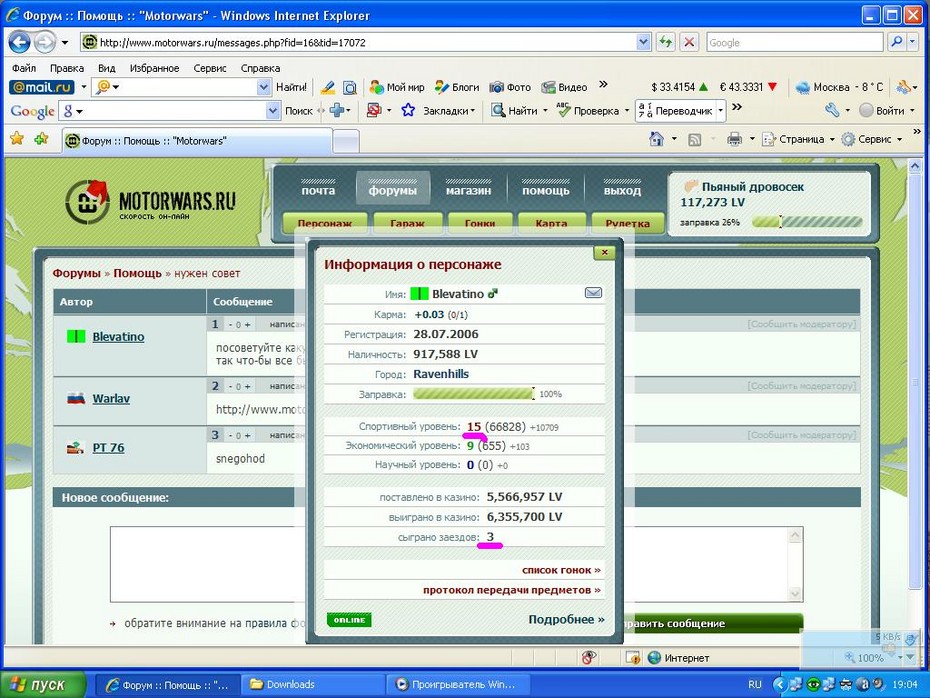Open протокол передачи предметов link
Screen dimensions: 930x698
tap(512, 590)
